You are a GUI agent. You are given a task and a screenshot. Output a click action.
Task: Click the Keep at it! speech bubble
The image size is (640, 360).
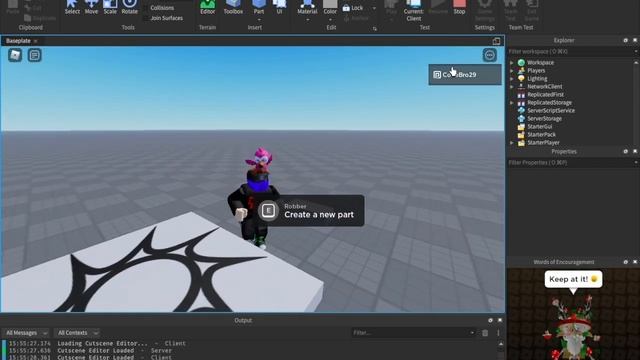click(573, 279)
